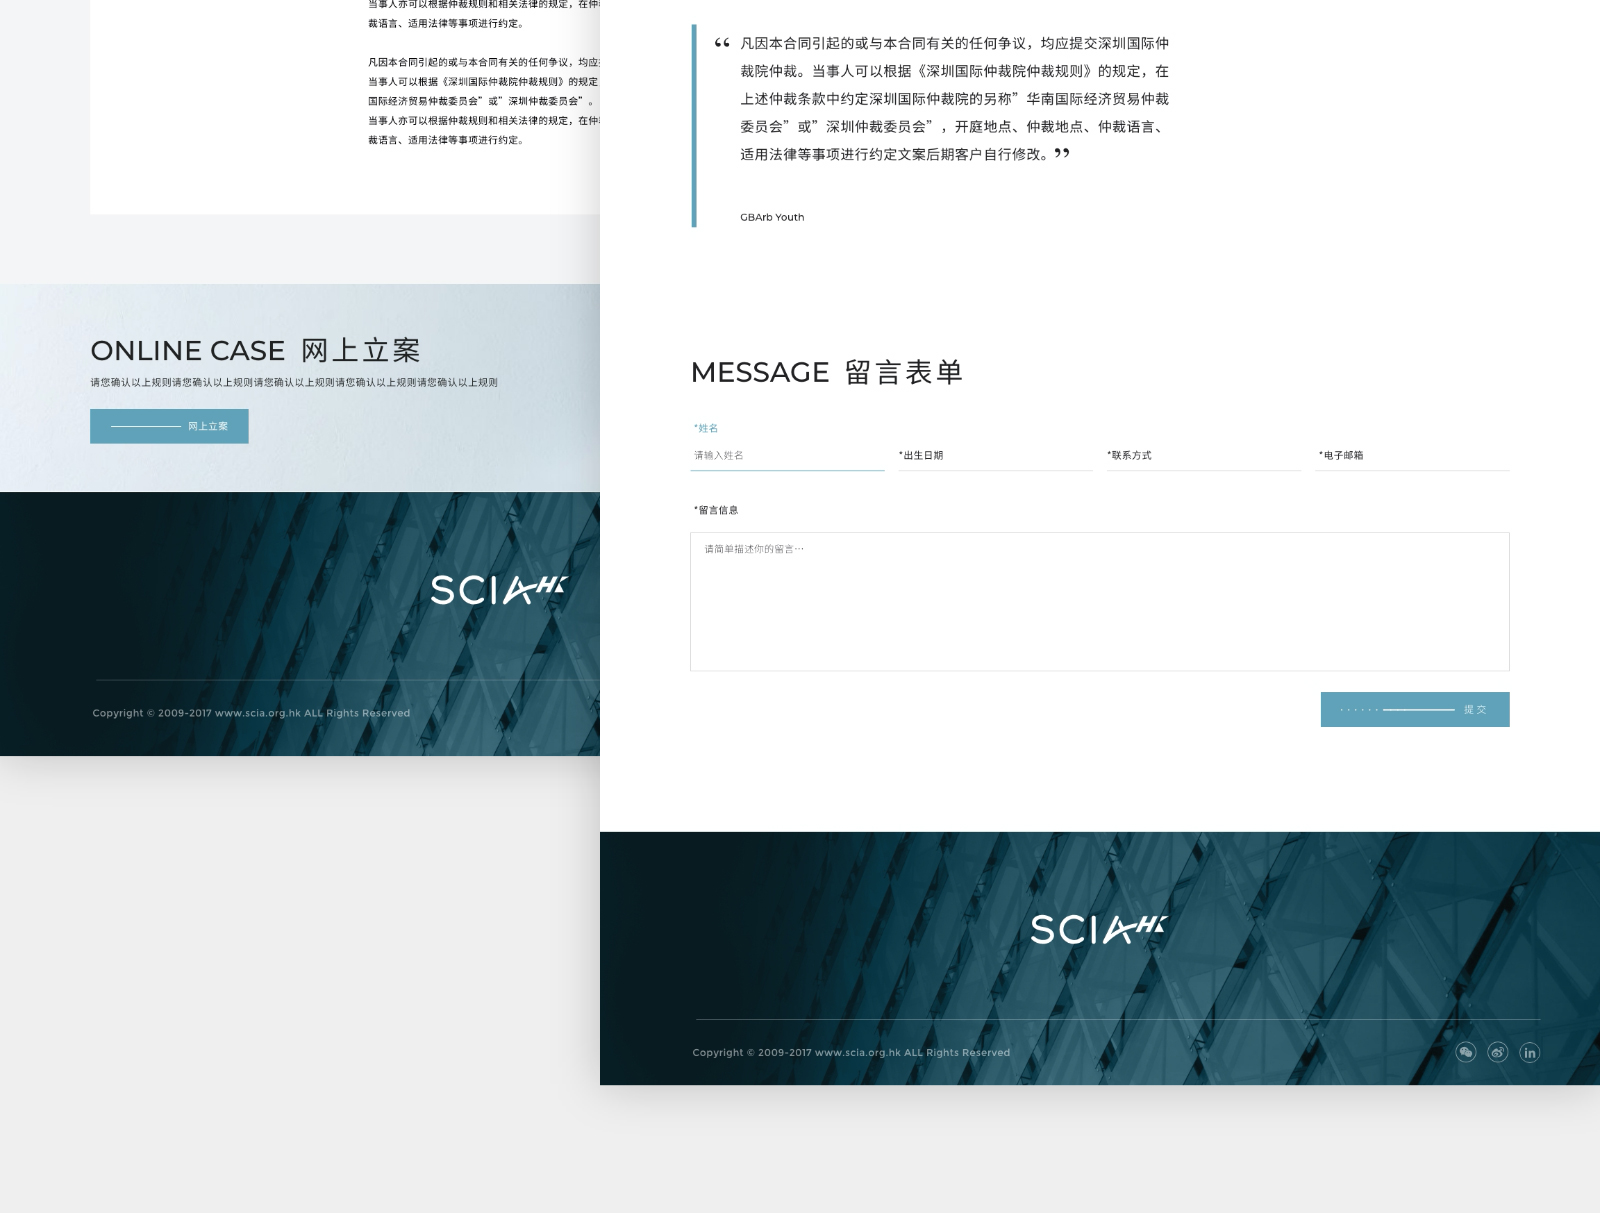Click the LinkedIn icon in footer
The width and height of the screenshot is (1600, 1213).
click(x=1529, y=1052)
